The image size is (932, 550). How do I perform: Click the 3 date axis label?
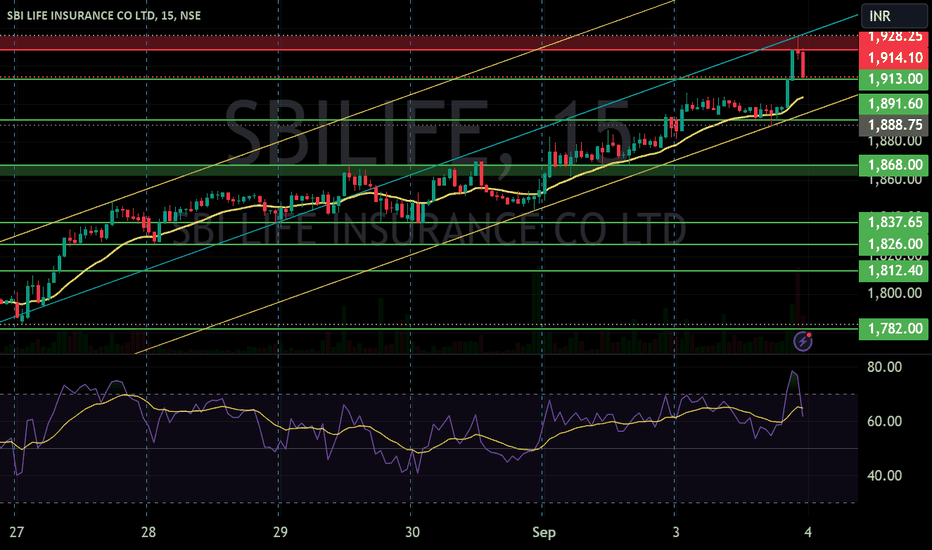pyautogui.click(x=676, y=532)
